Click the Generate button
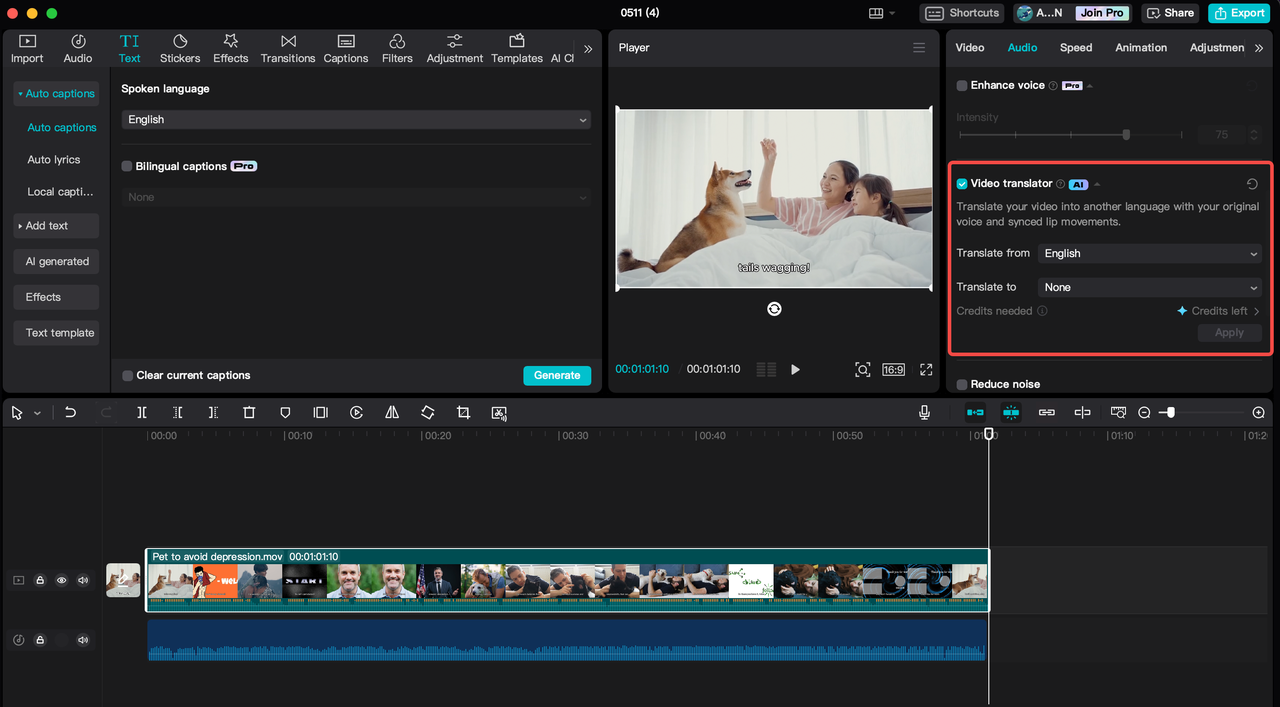 557,375
